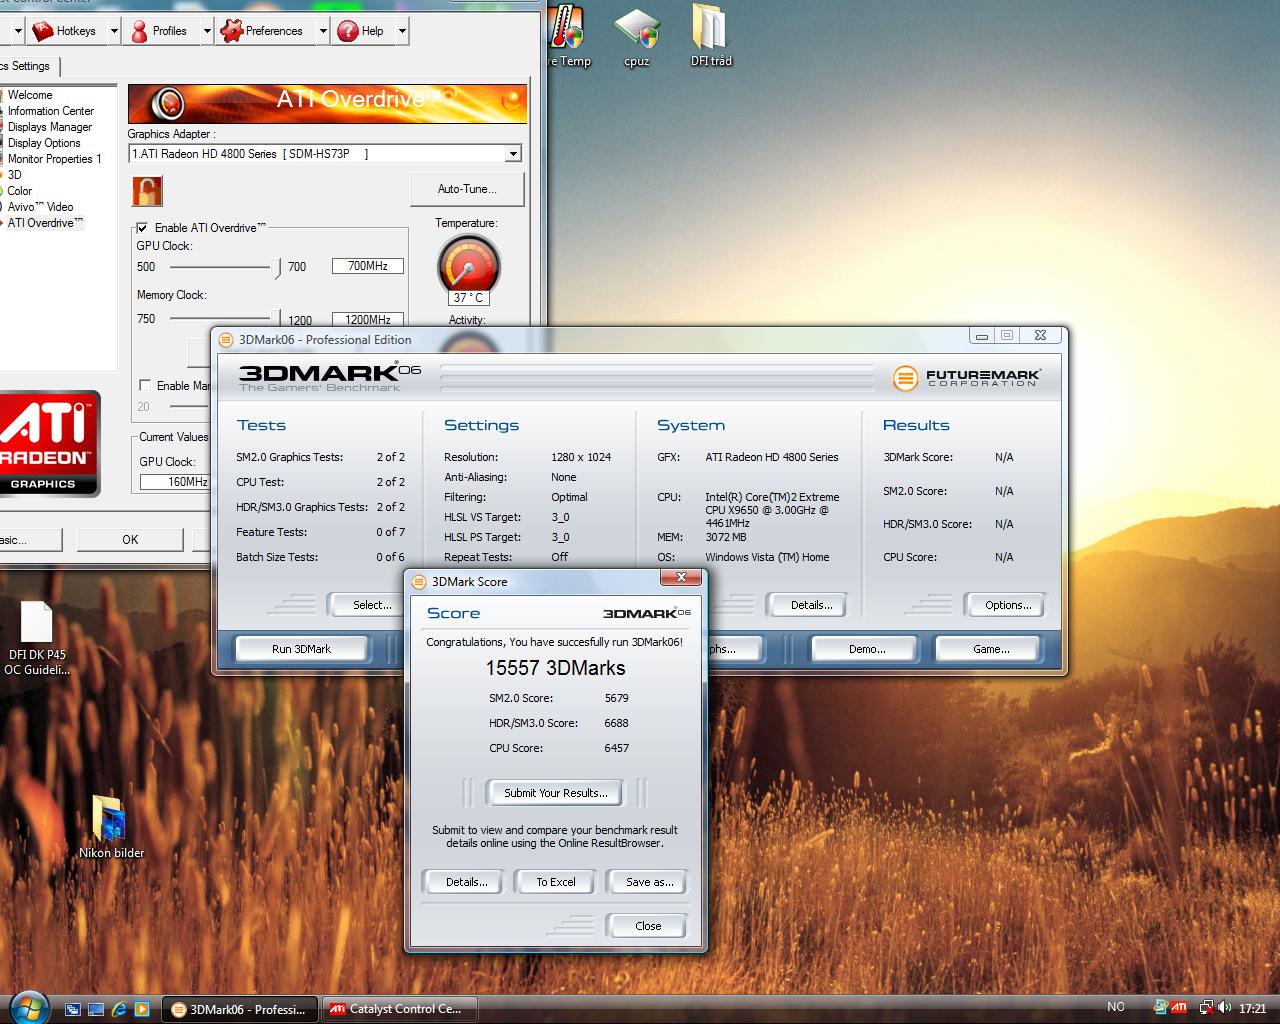Click the Futuremark Corporation logo

click(x=967, y=377)
